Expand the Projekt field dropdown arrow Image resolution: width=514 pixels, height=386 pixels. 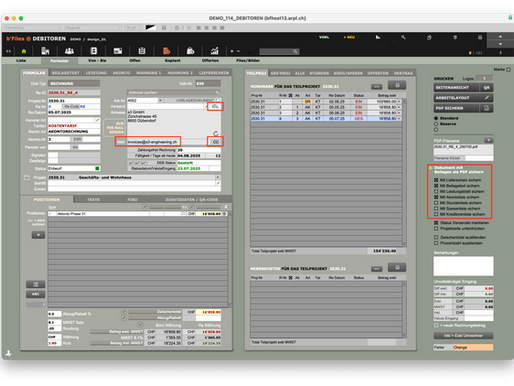(x=218, y=177)
